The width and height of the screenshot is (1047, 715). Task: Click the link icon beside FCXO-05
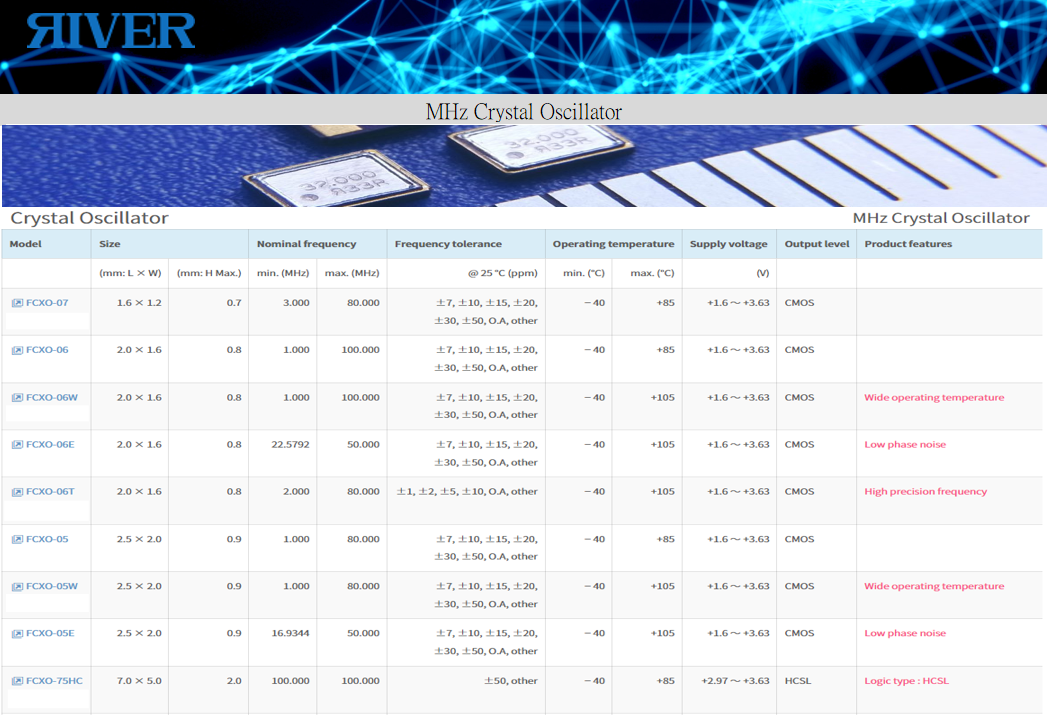pos(17,540)
